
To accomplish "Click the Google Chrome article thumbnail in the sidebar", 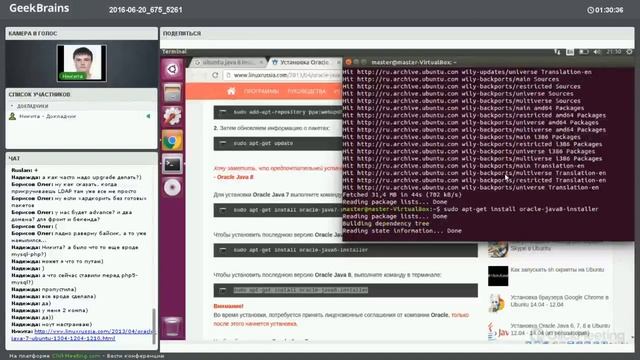I will tap(498, 302).
